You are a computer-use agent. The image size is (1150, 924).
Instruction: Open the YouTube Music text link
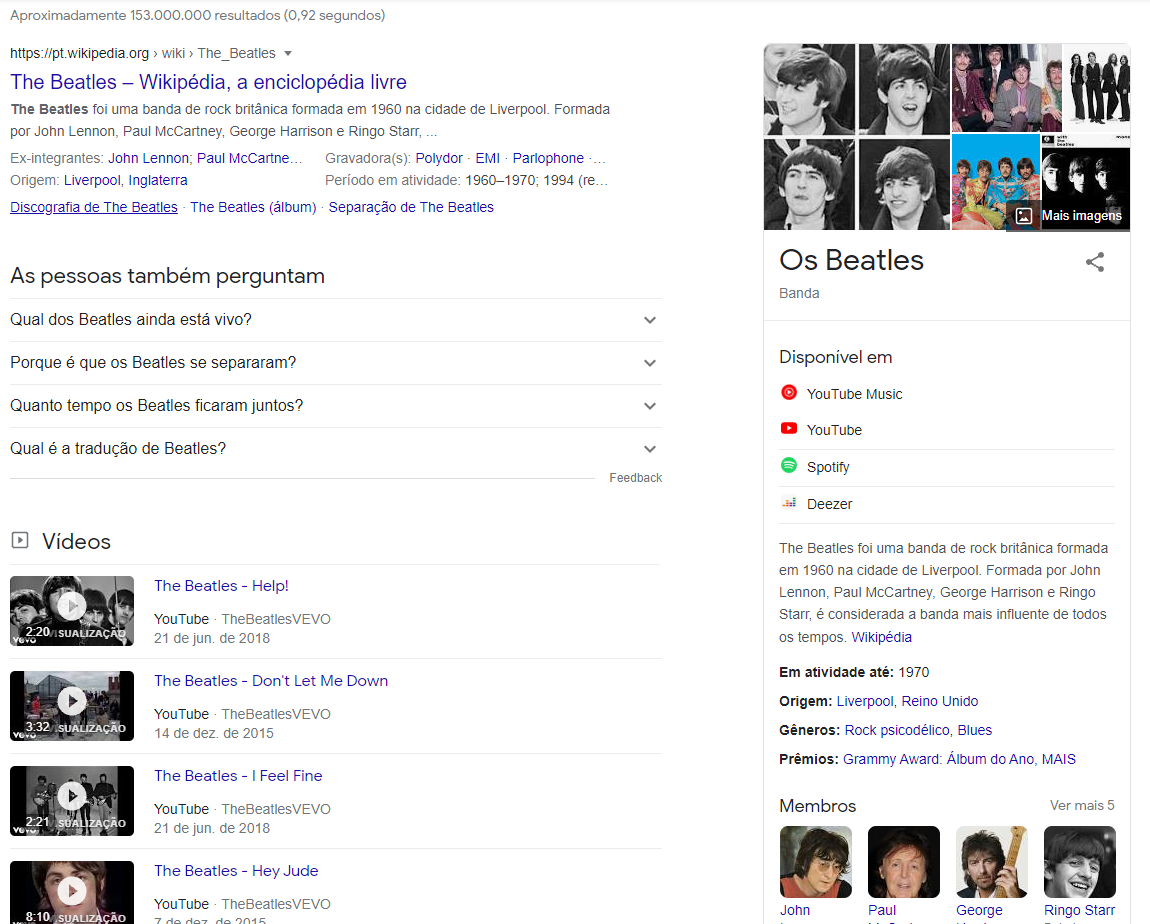coord(854,394)
